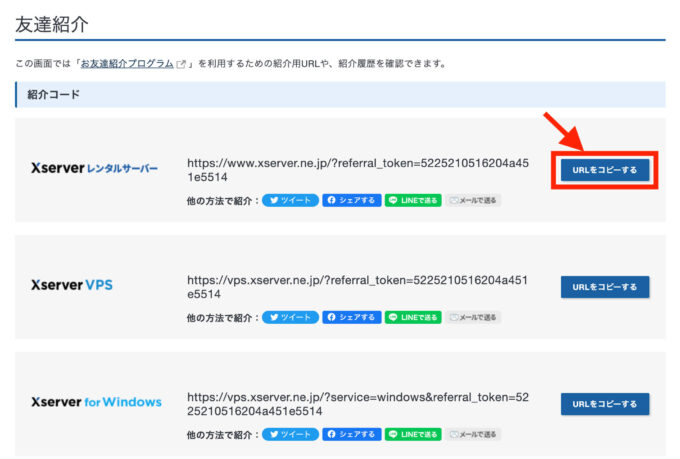The image size is (680, 459).
Task: Send Xserver for Windows link via LINE
Action: pos(413,434)
